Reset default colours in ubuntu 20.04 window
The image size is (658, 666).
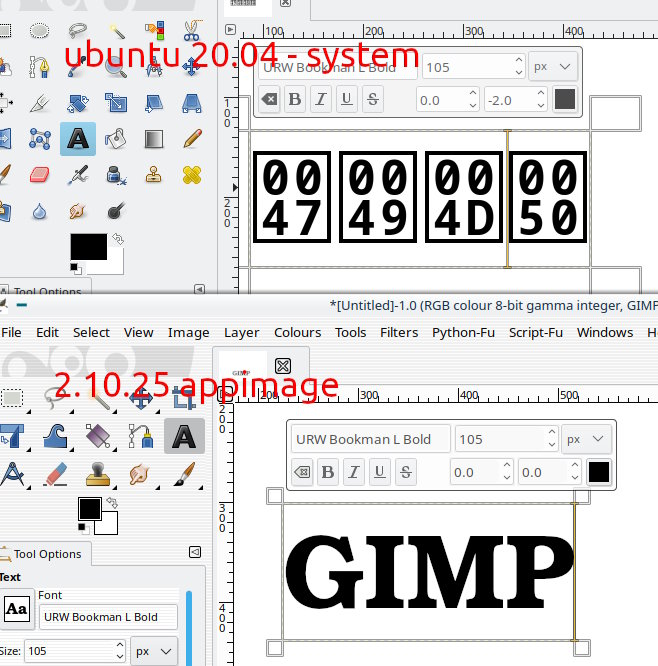point(76,269)
